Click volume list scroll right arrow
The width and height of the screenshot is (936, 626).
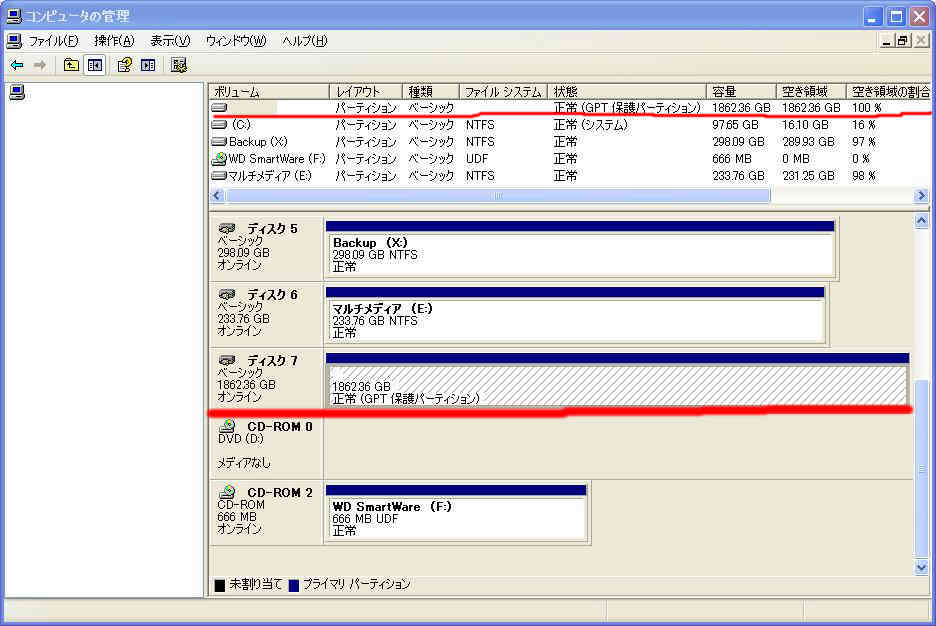921,195
